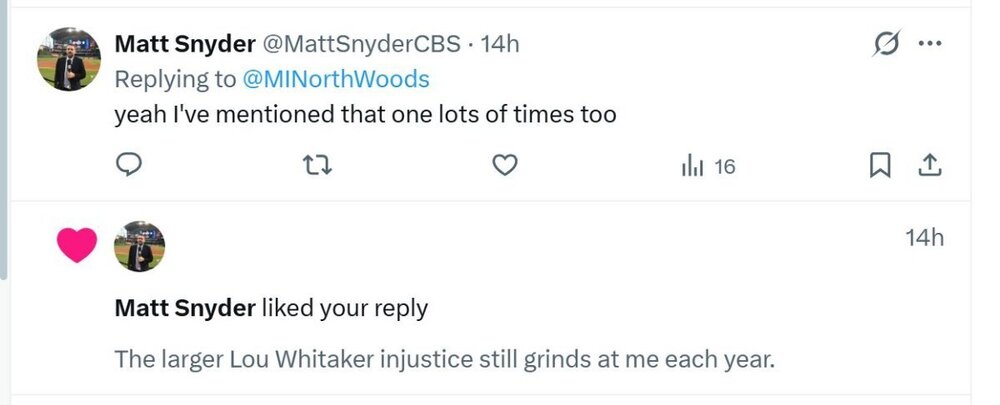Open Matt Snyder's name in tweet header

(x=185, y=44)
